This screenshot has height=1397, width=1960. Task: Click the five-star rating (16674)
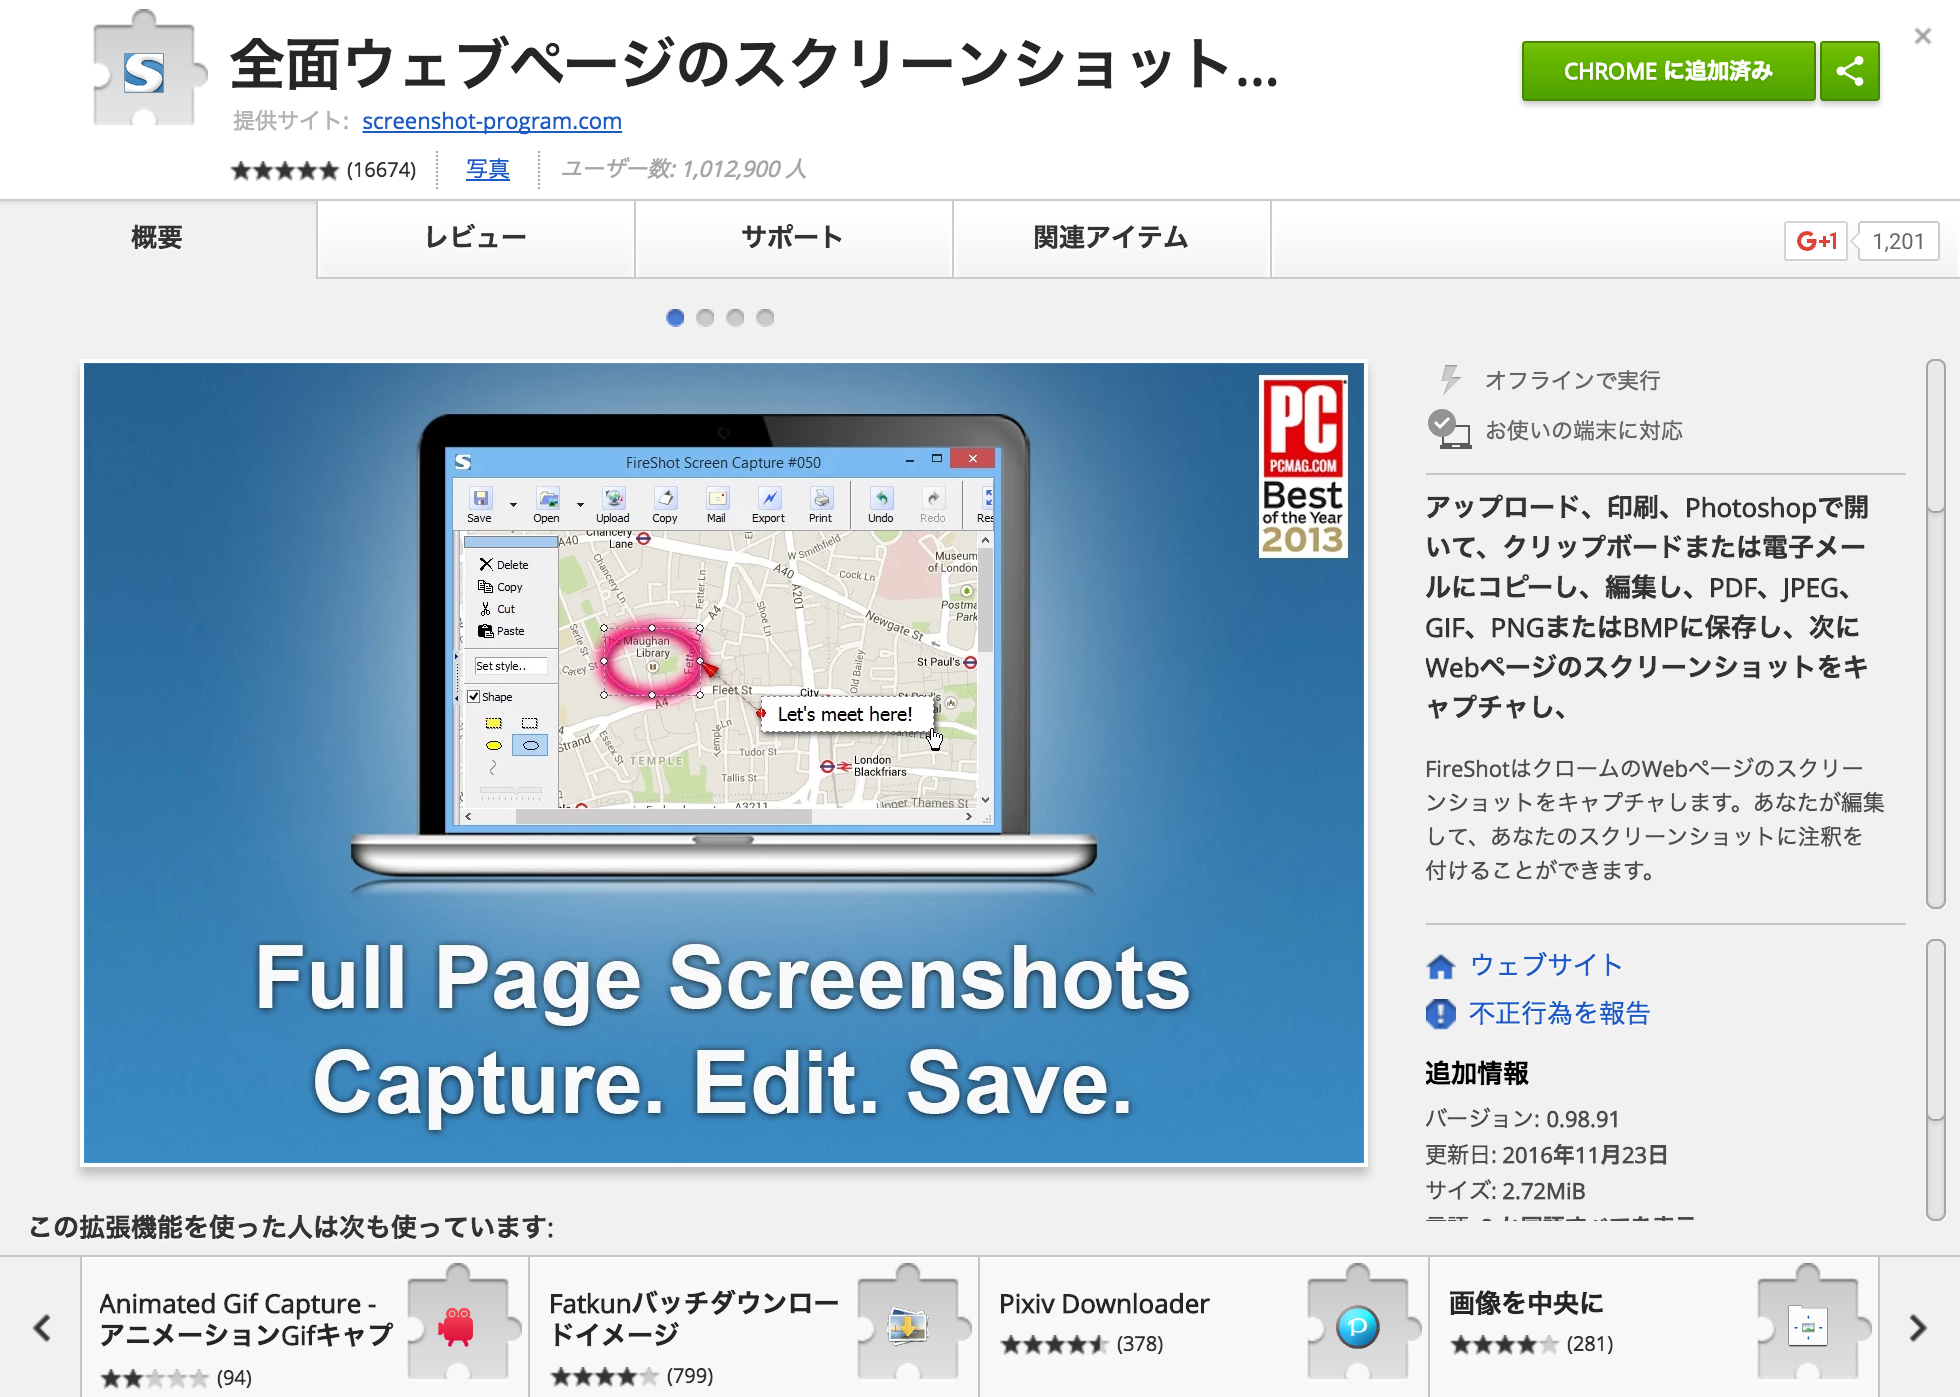coord(323,170)
